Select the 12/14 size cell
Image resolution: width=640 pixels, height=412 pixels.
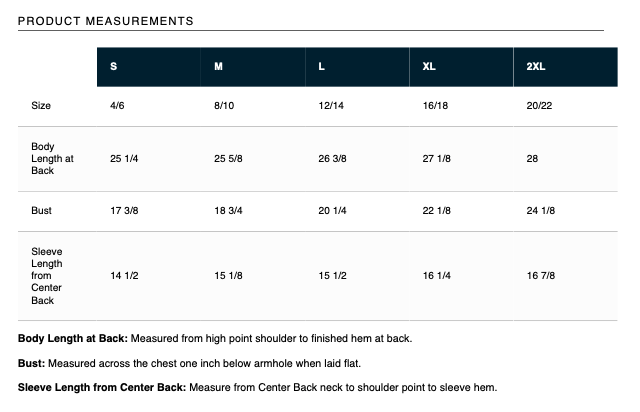pos(330,105)
